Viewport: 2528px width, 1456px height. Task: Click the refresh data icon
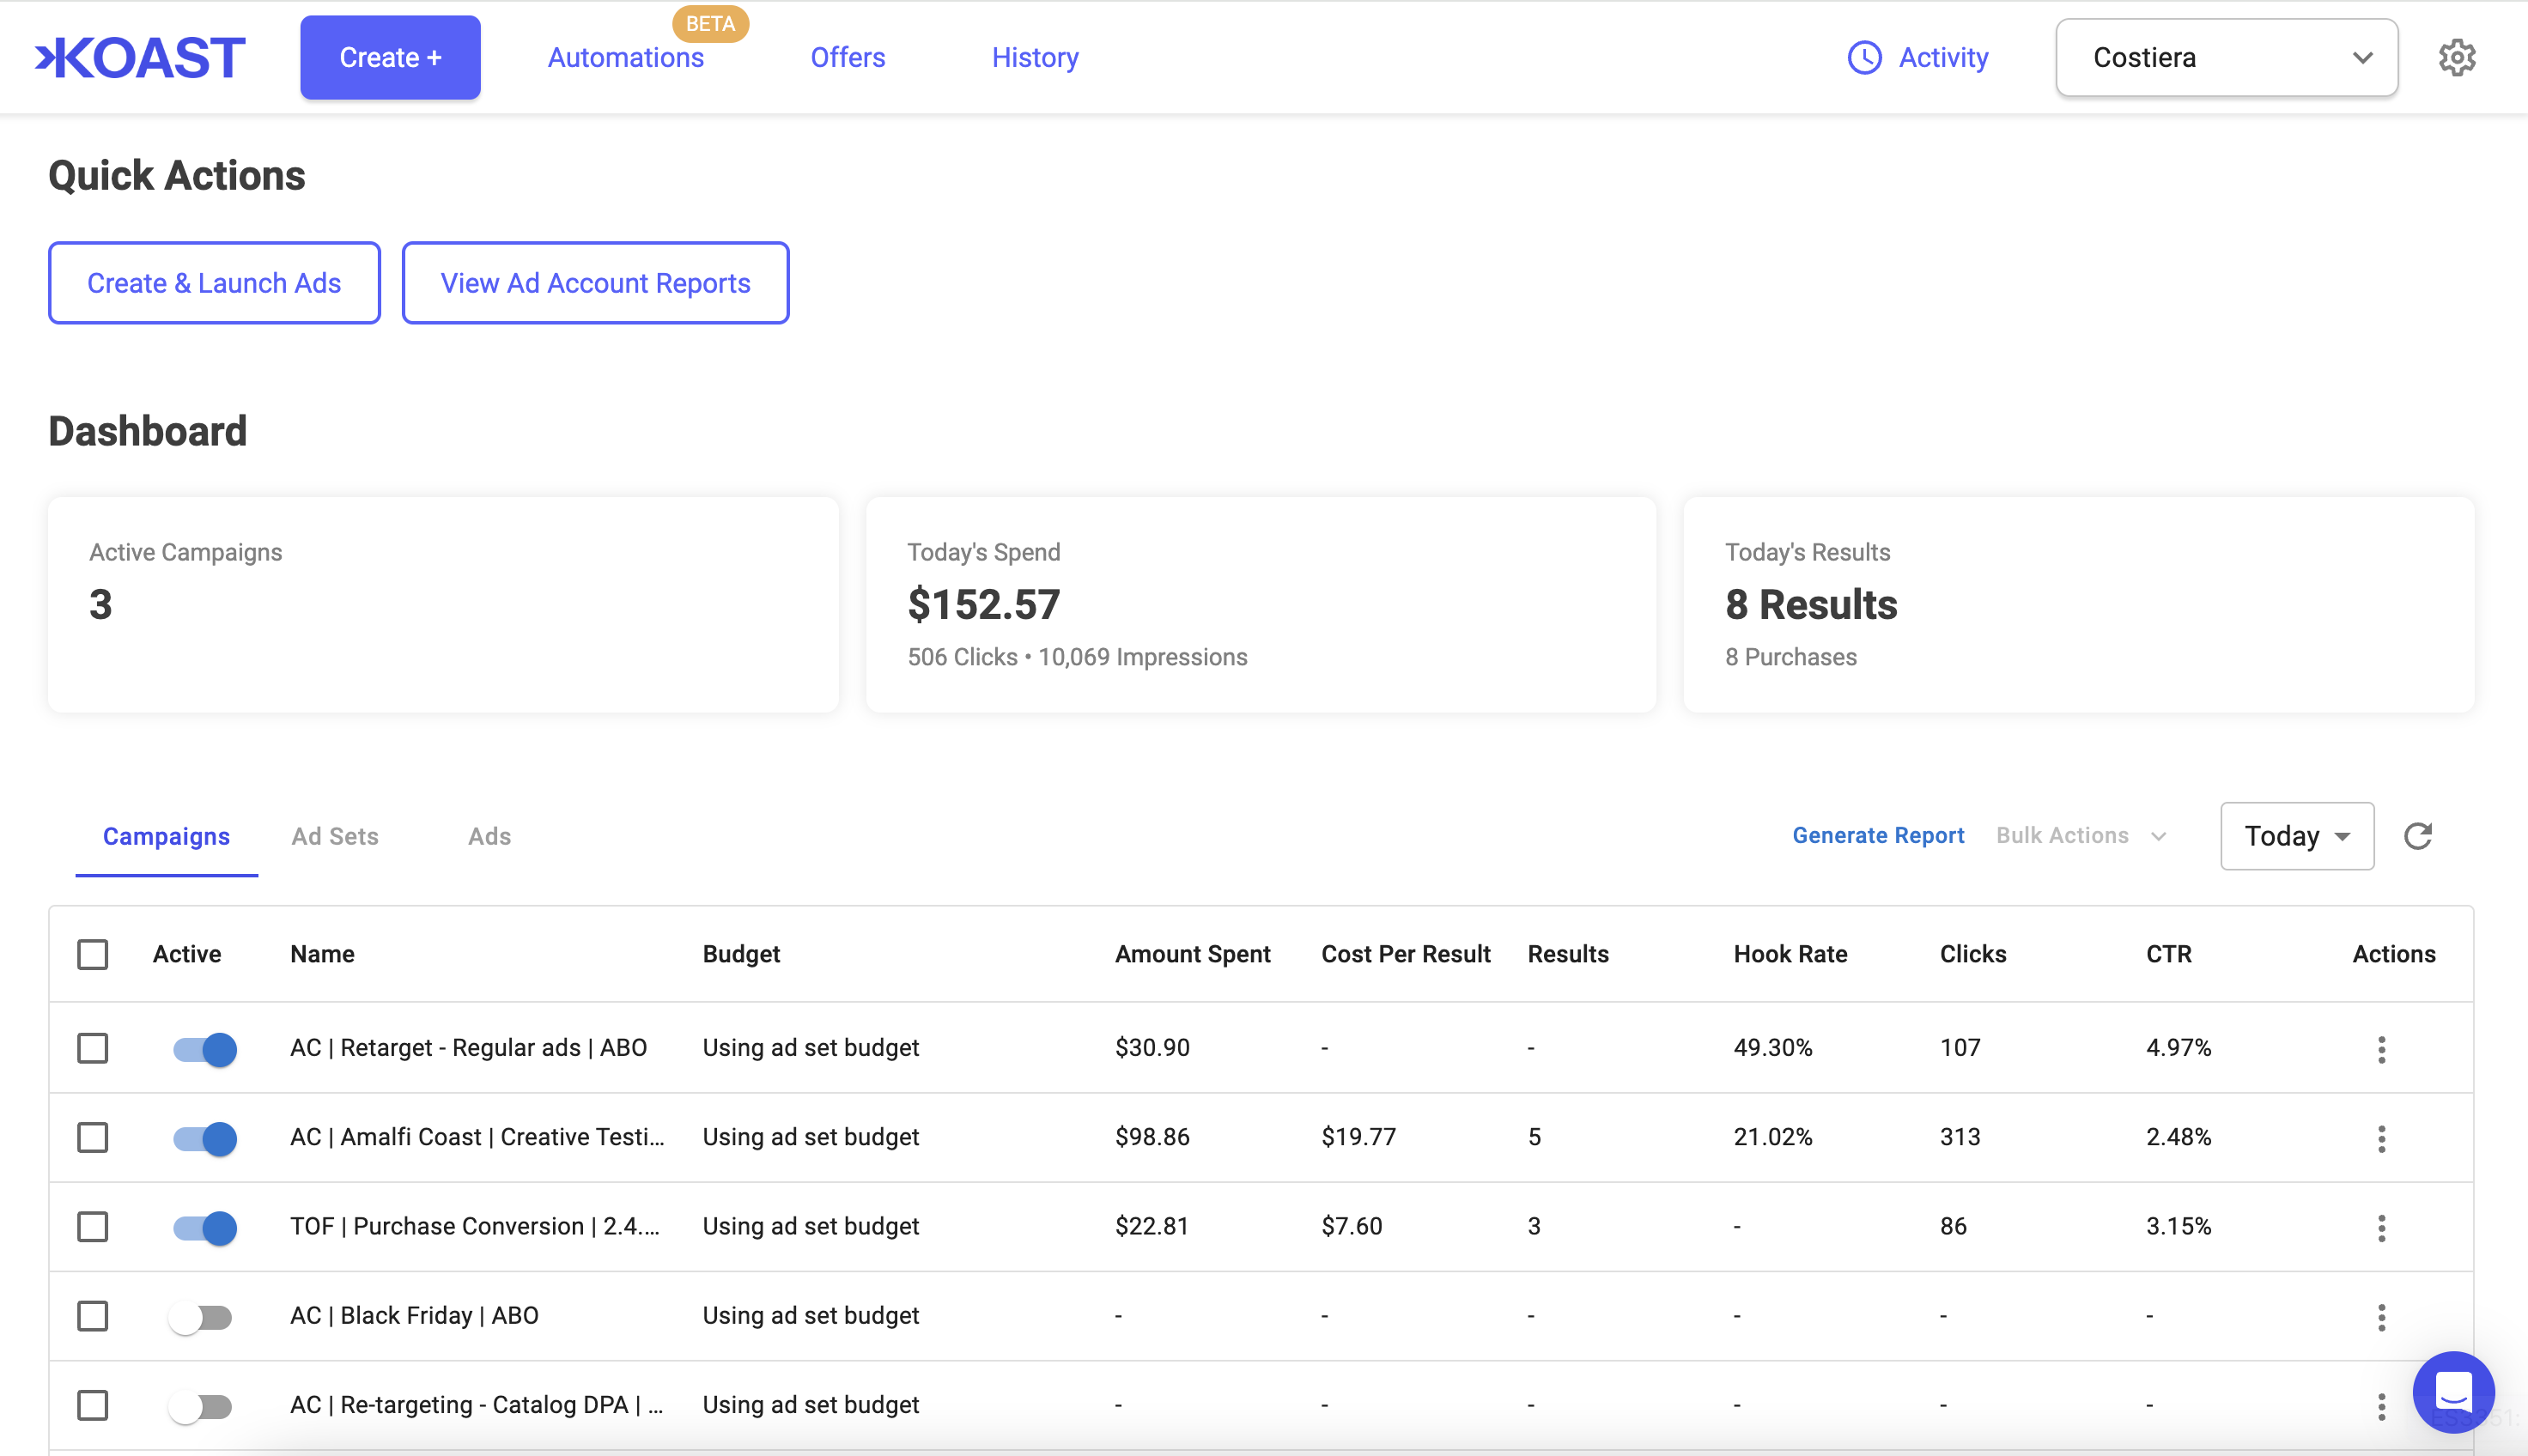(2417, 836)
